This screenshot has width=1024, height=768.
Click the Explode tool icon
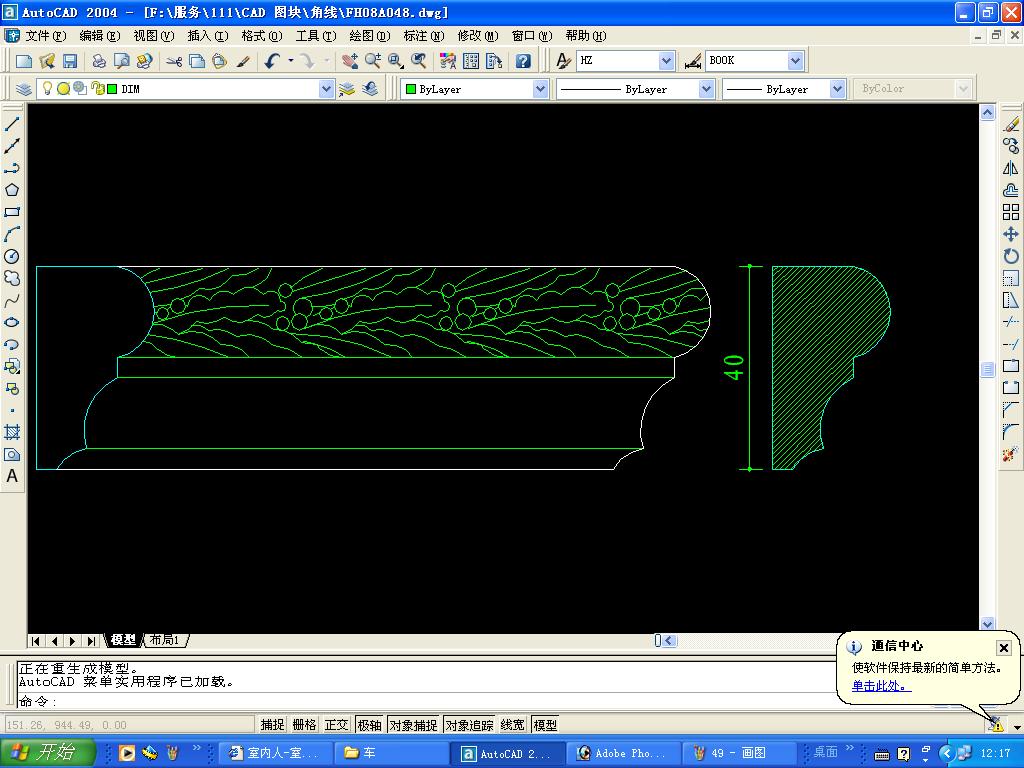[x=1010, y=454]
